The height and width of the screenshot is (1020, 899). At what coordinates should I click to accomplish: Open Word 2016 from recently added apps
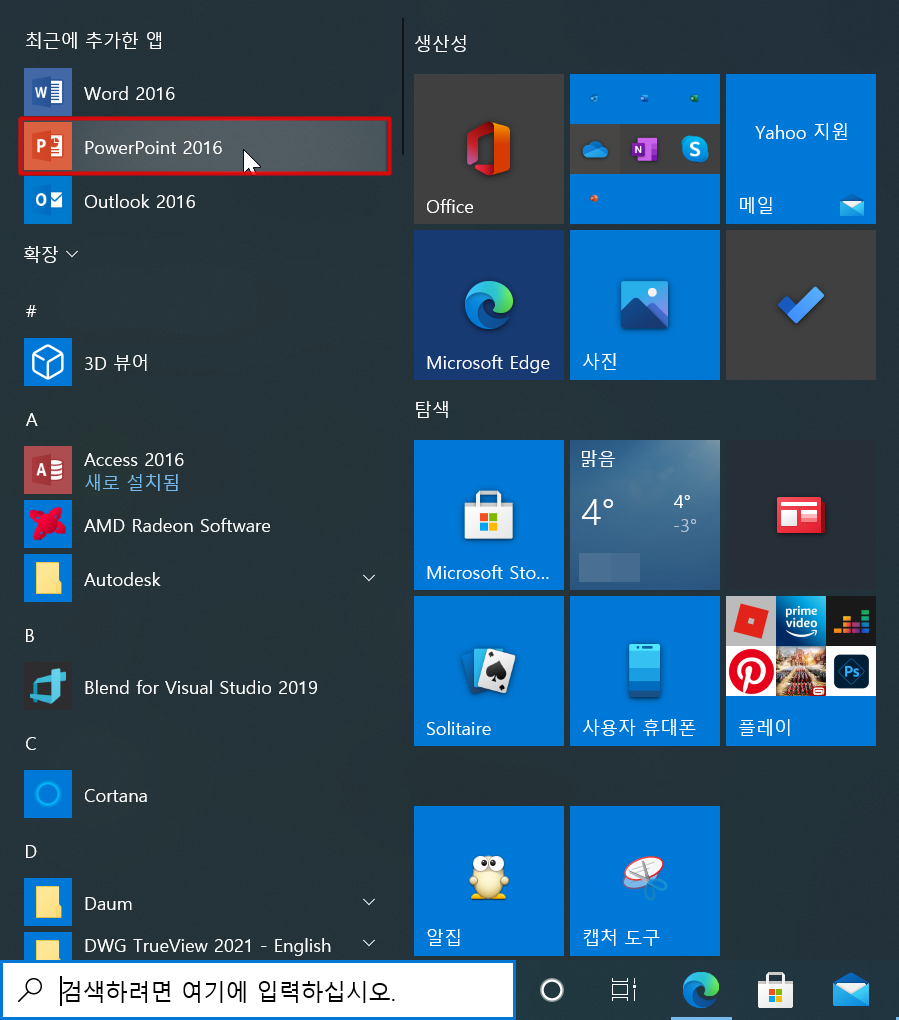pos(205,93)
